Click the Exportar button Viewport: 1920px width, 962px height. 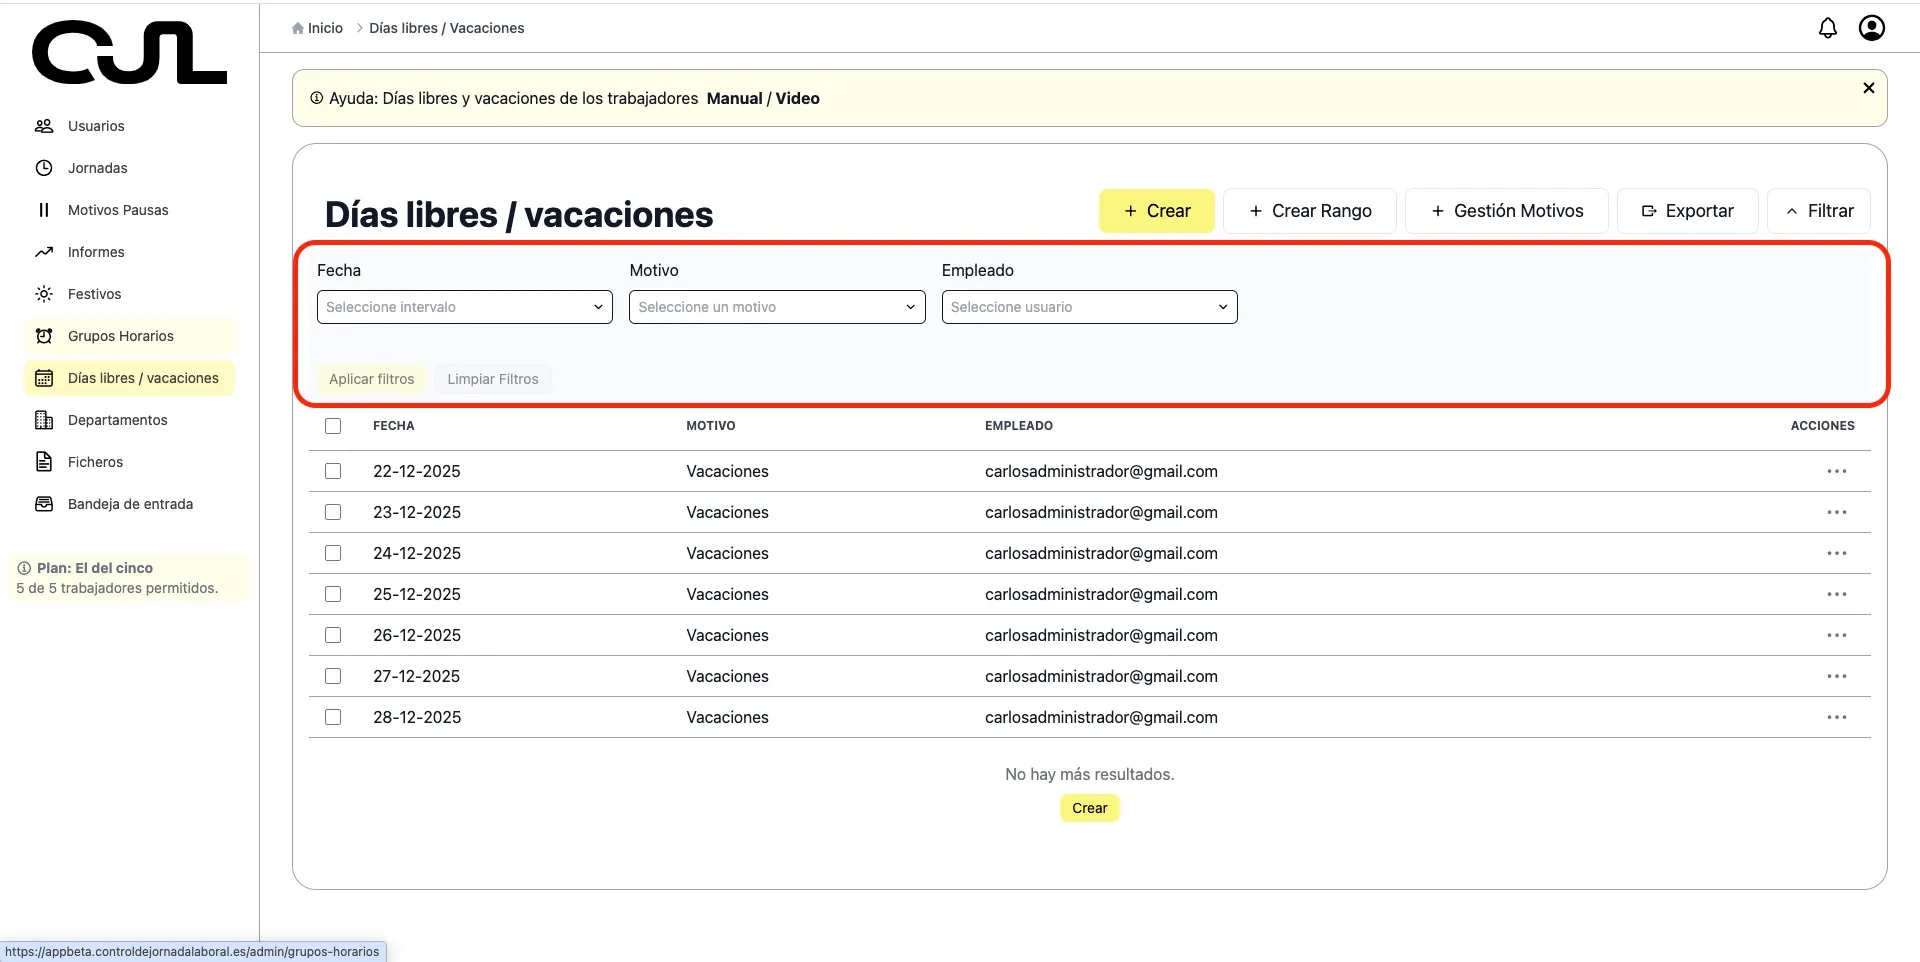click(x=1687, y=211)
